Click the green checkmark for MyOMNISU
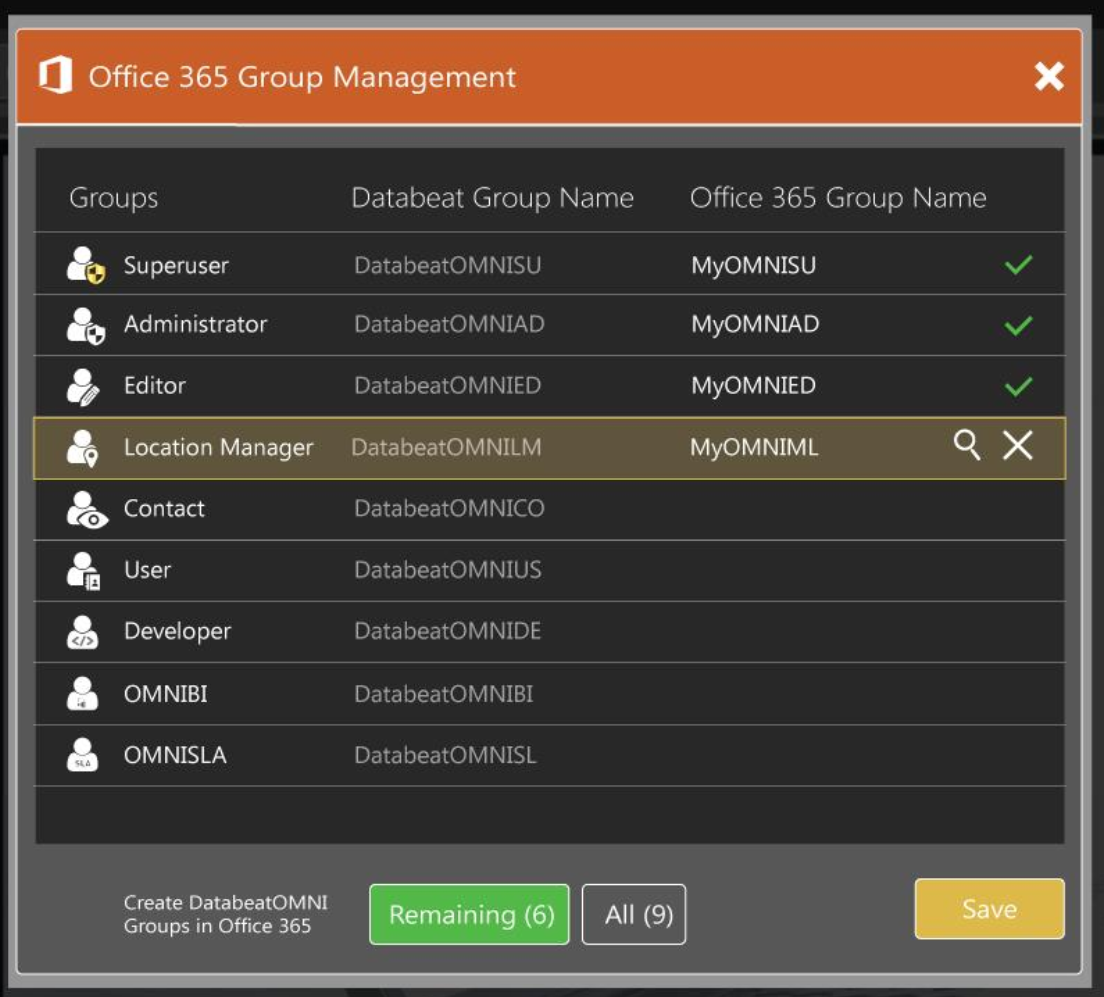Image resolution: width=1104 pixels, height=997 pixels. [x=1018, y=265]
